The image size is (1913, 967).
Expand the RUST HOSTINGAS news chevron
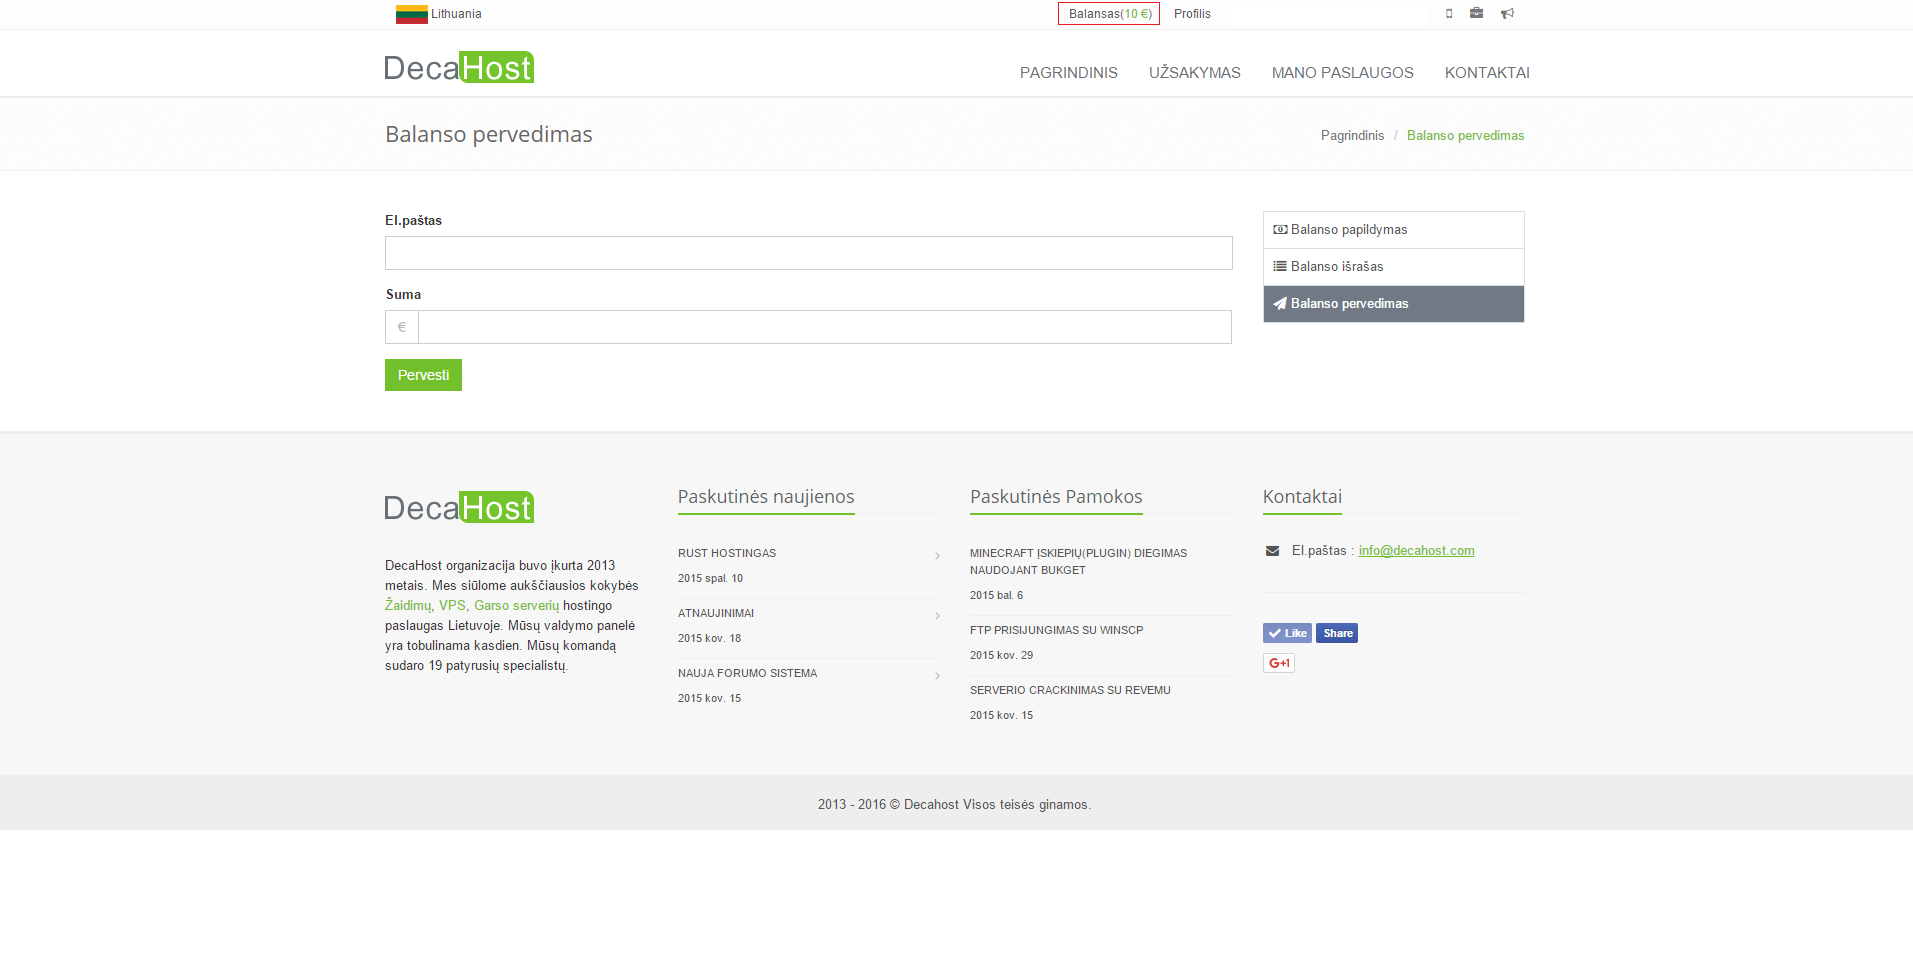[937, 556]
